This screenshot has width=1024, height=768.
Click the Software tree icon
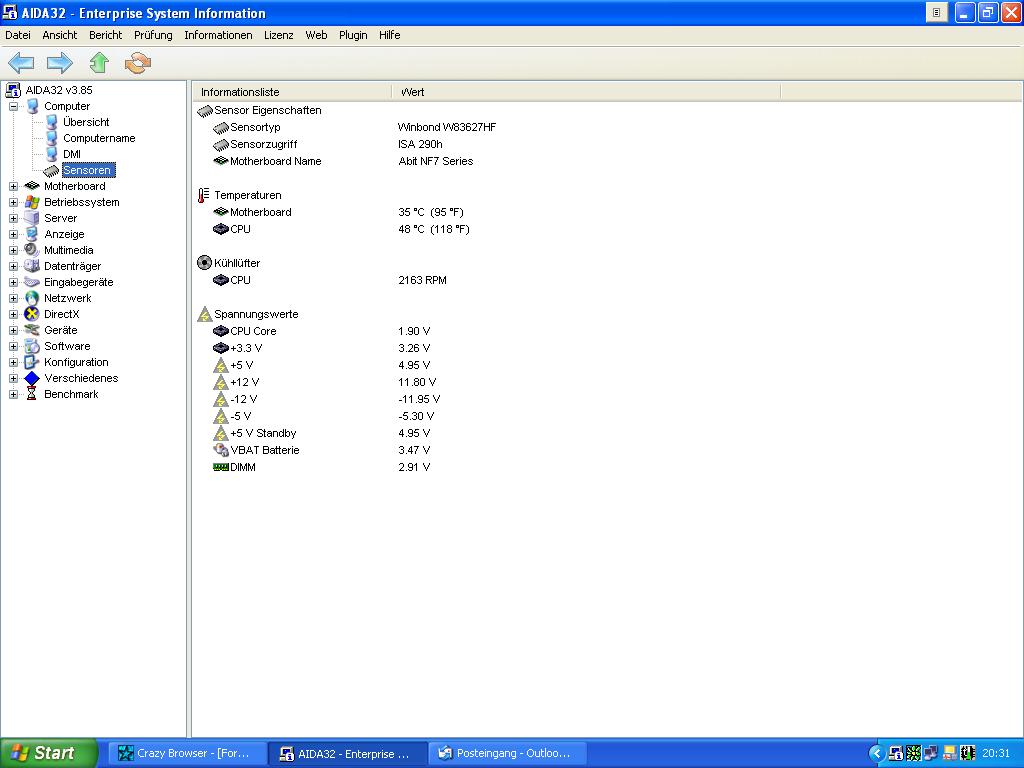click(31, 346)
